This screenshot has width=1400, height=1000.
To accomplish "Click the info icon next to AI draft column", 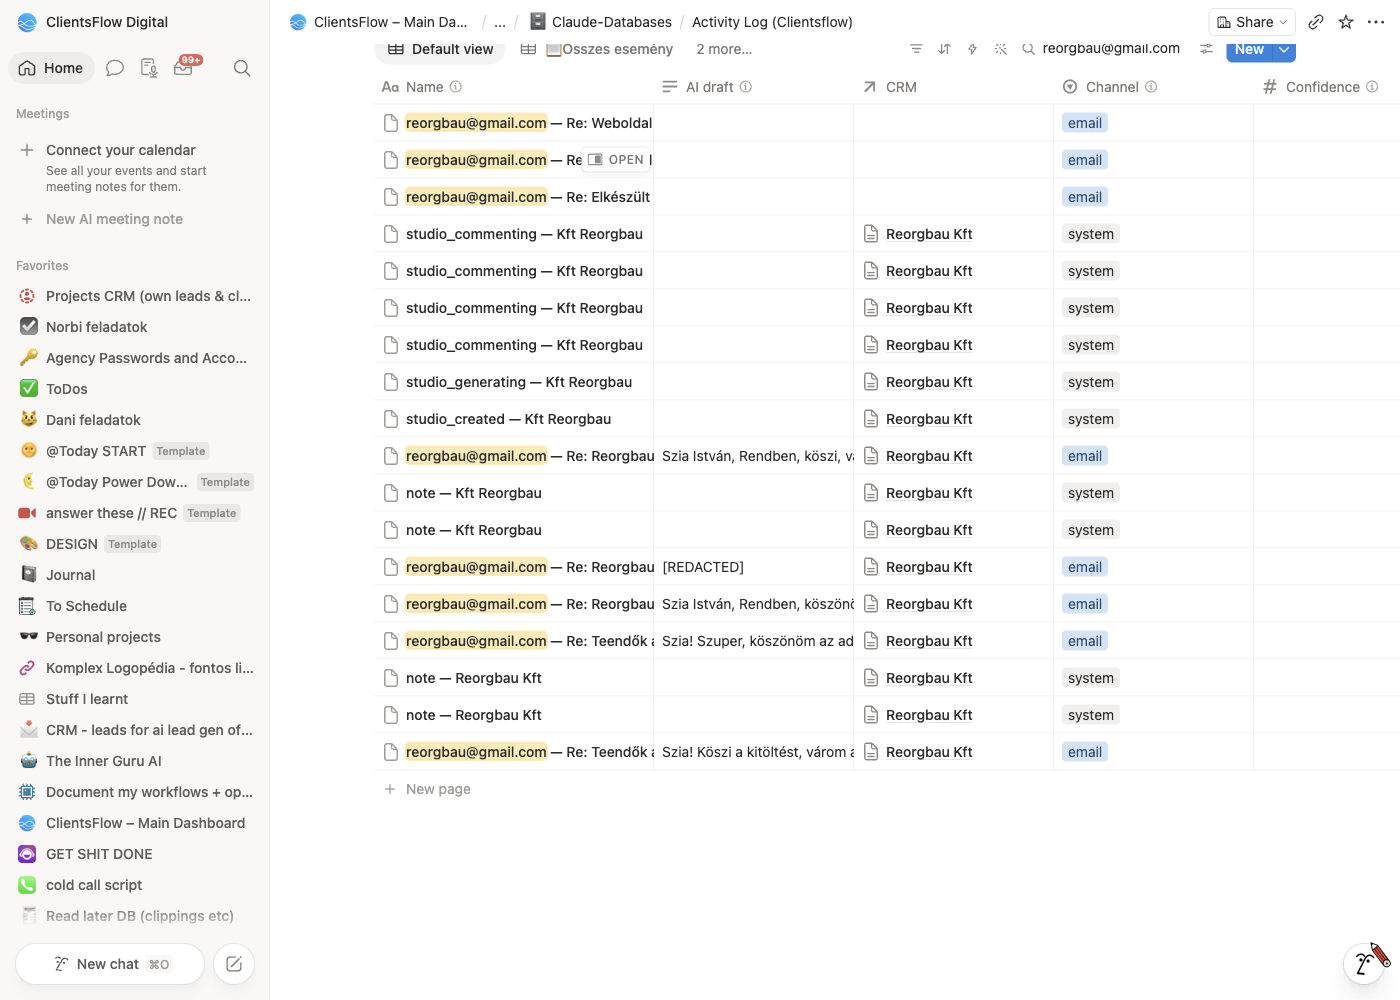I will pos(746,87).
